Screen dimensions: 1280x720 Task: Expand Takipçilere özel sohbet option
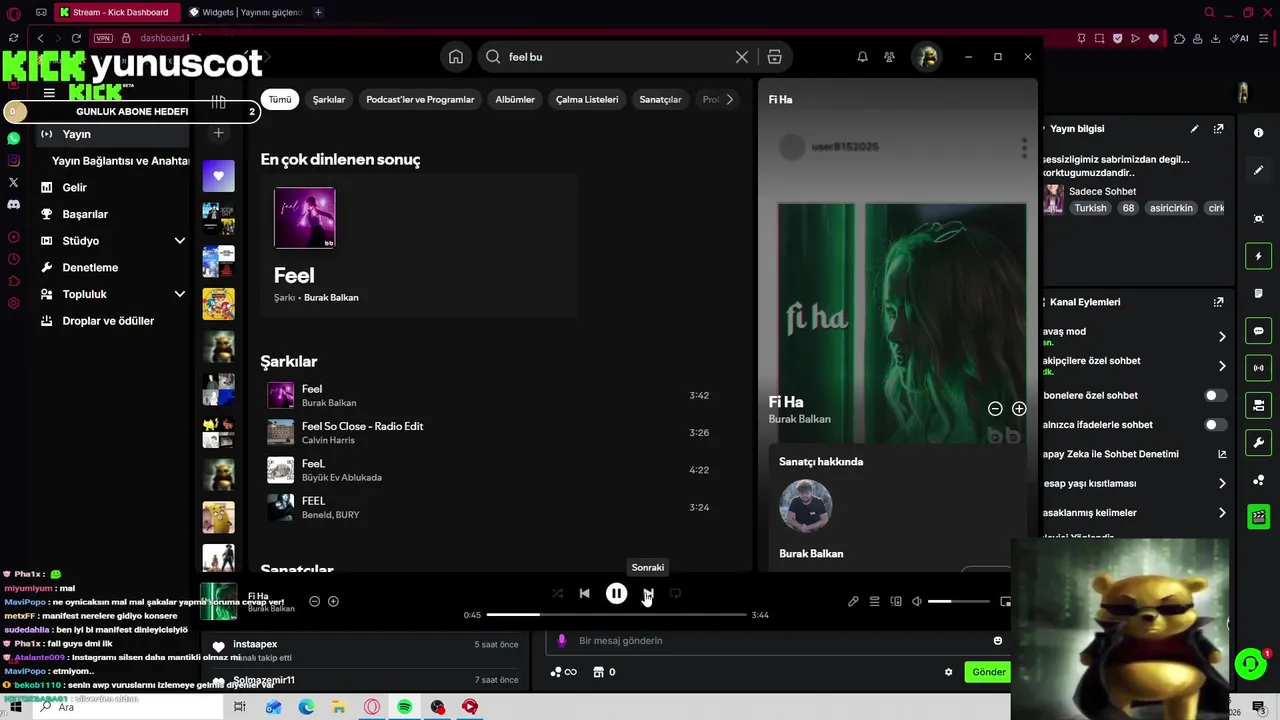1221,366
